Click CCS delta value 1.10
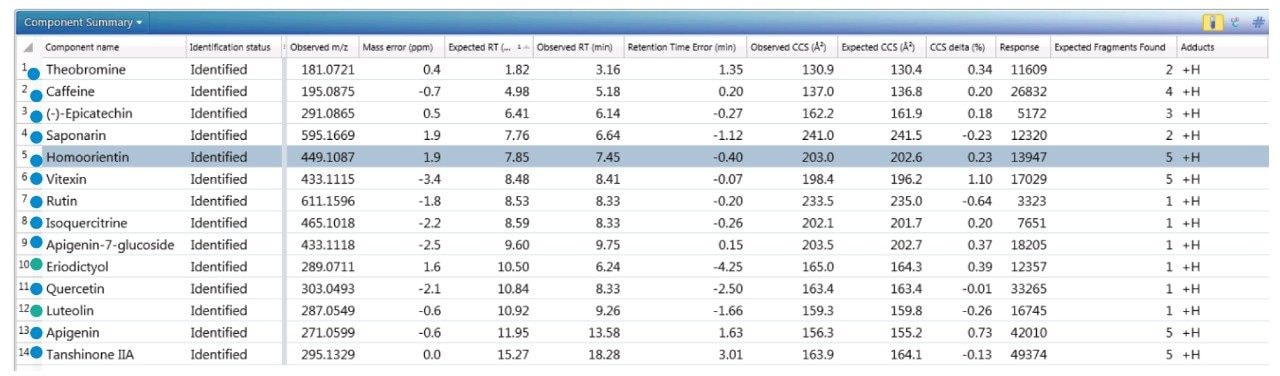The height and width of the screenshot is (376, 1280). (x=979, y=179)
